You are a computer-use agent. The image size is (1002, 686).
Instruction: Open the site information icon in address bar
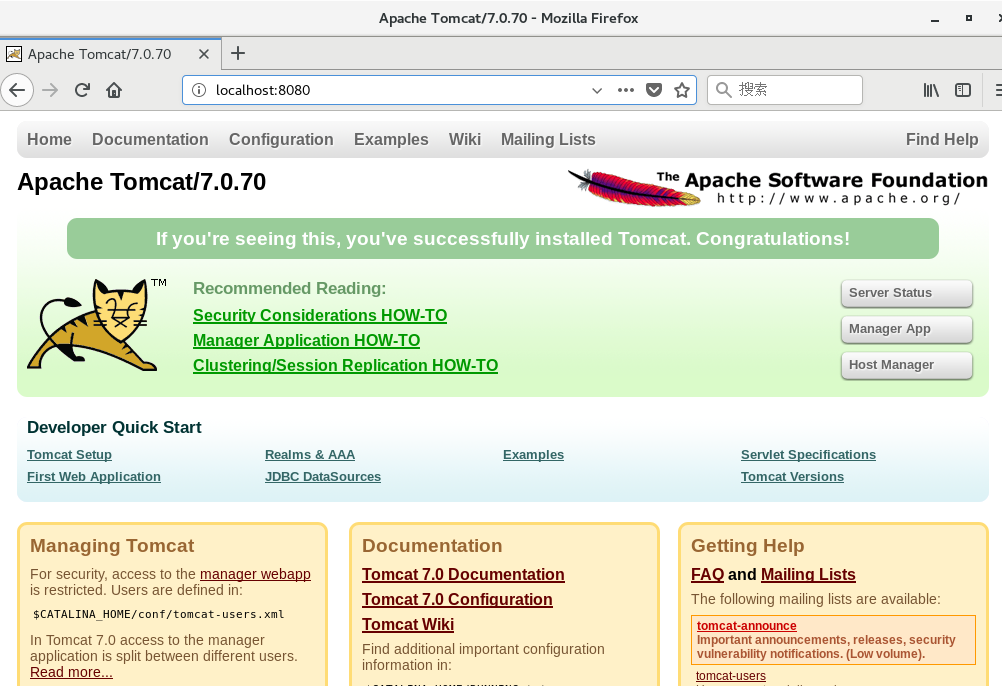(x=199, y=90)
